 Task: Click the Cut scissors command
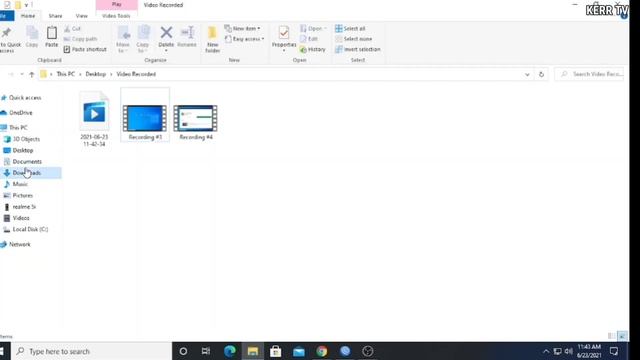point(73,29)
